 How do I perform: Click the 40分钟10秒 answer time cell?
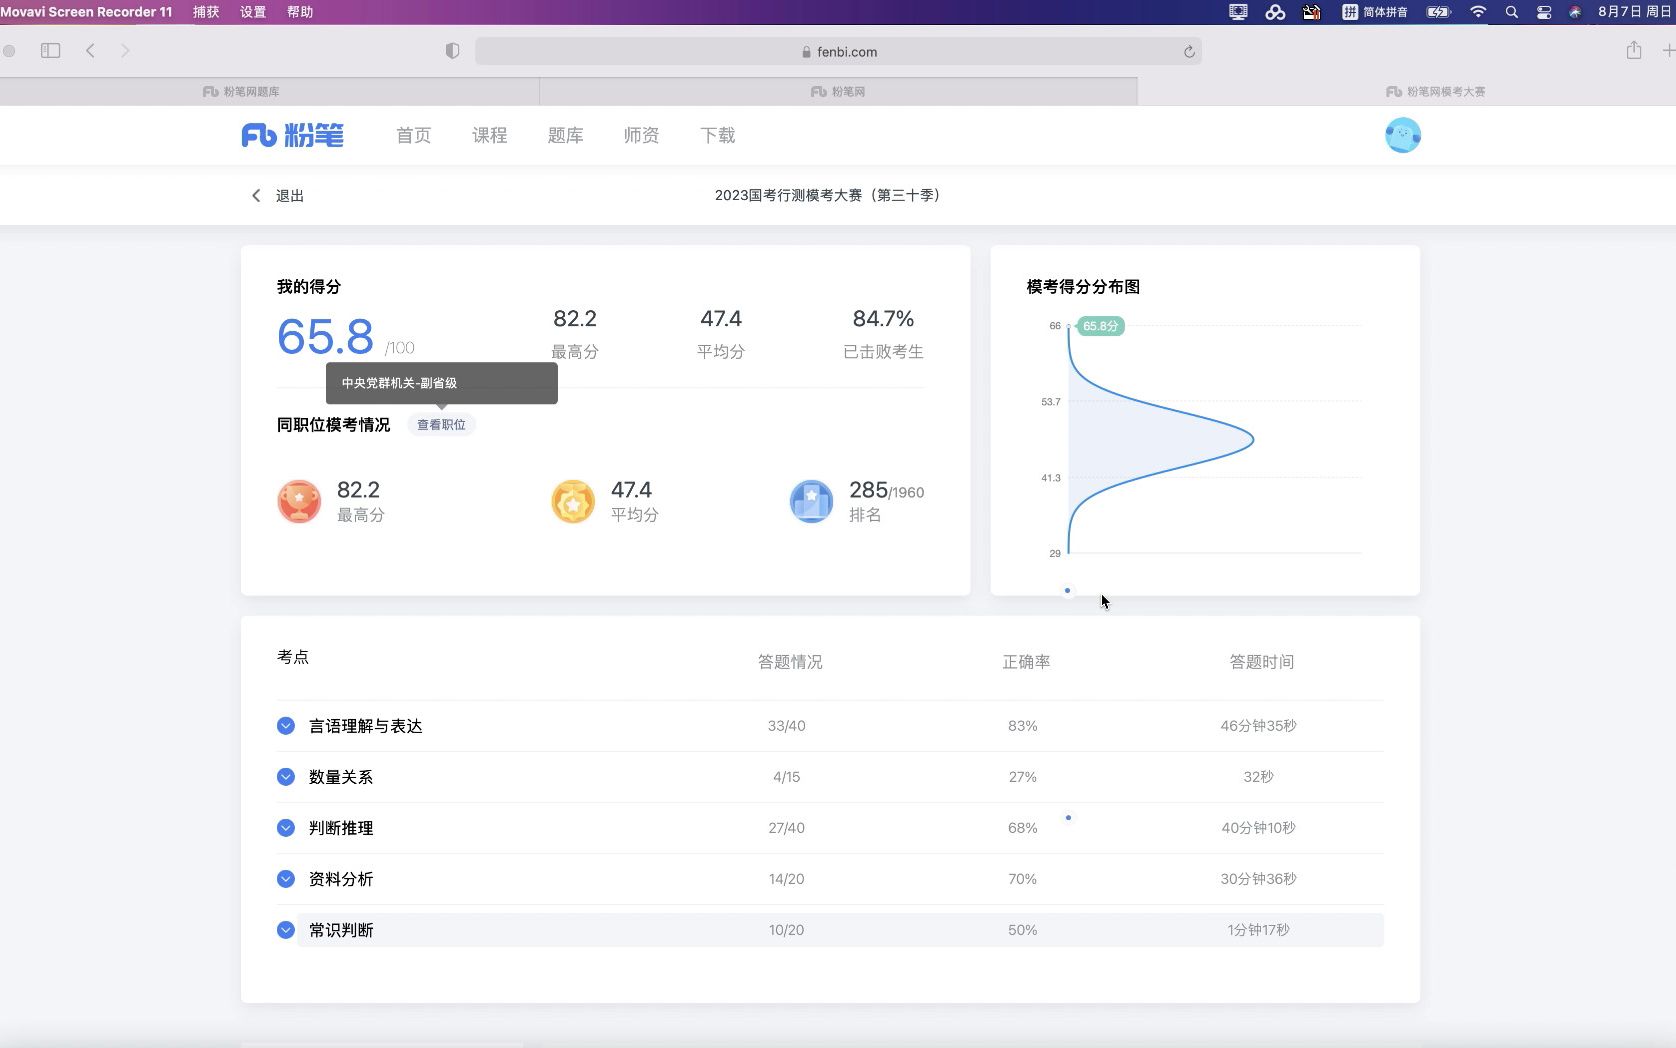coord(1258,828)
